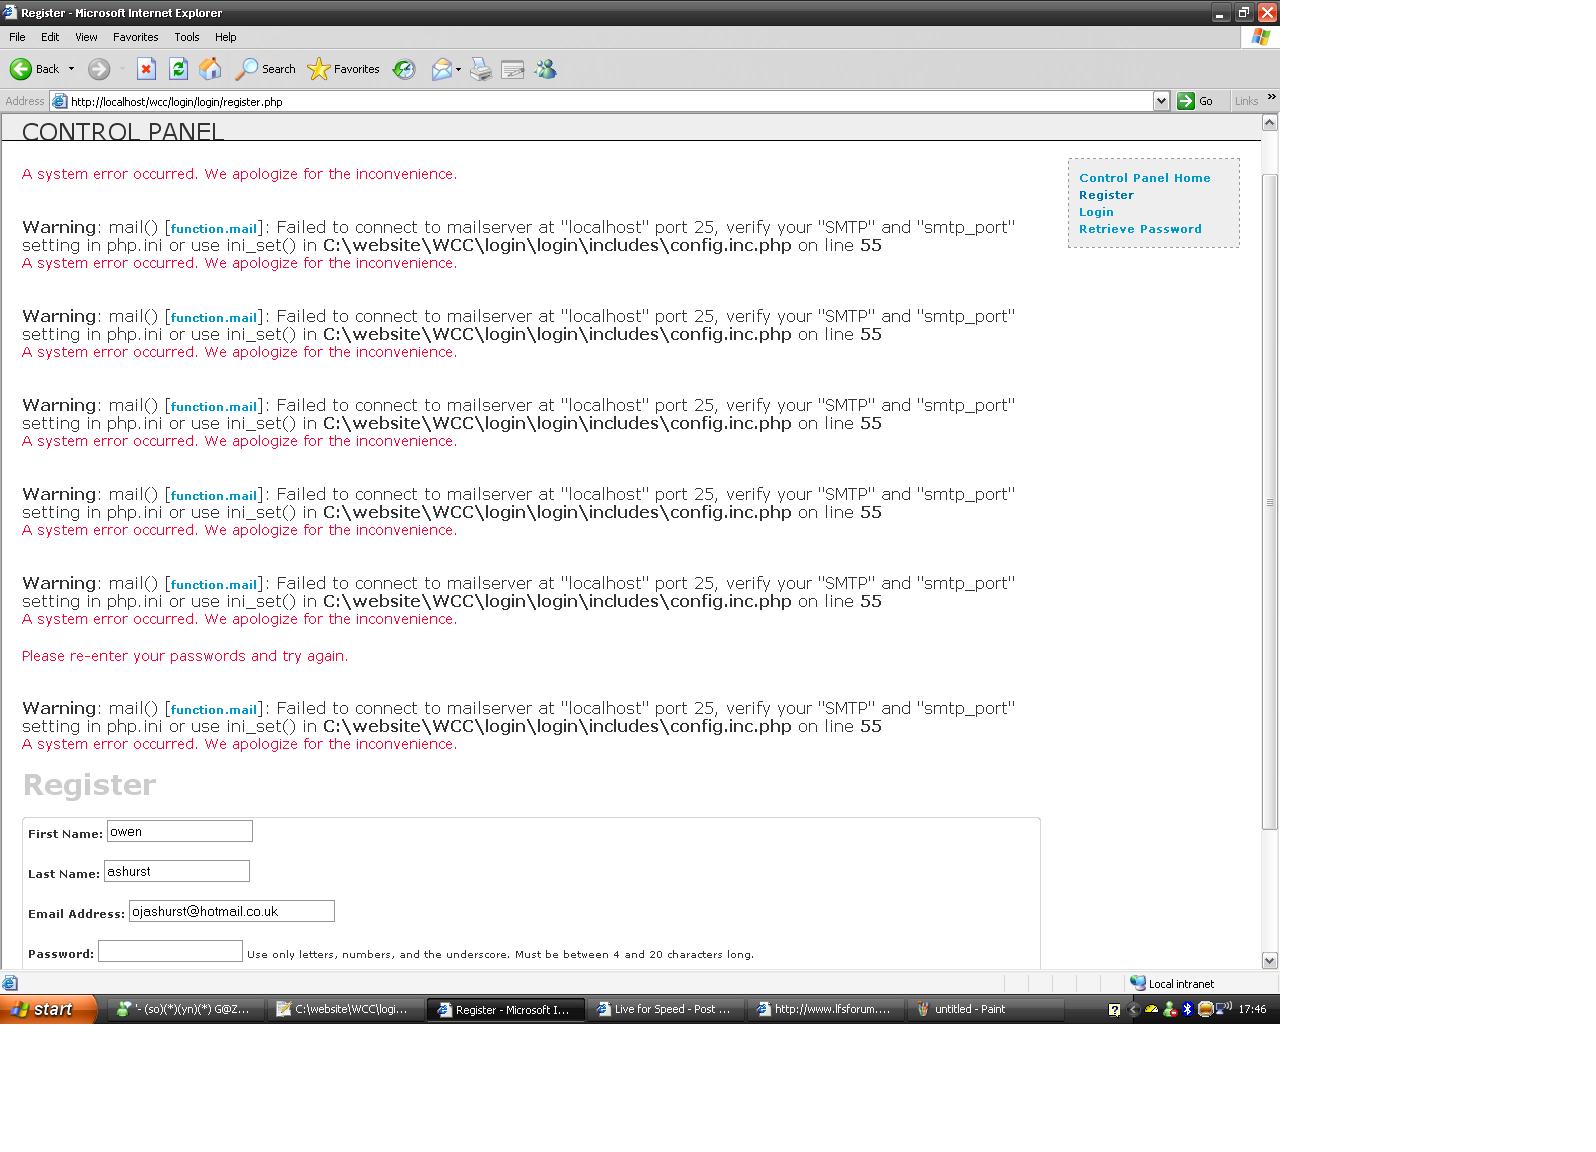Open the History clock icon

[404, 69]
